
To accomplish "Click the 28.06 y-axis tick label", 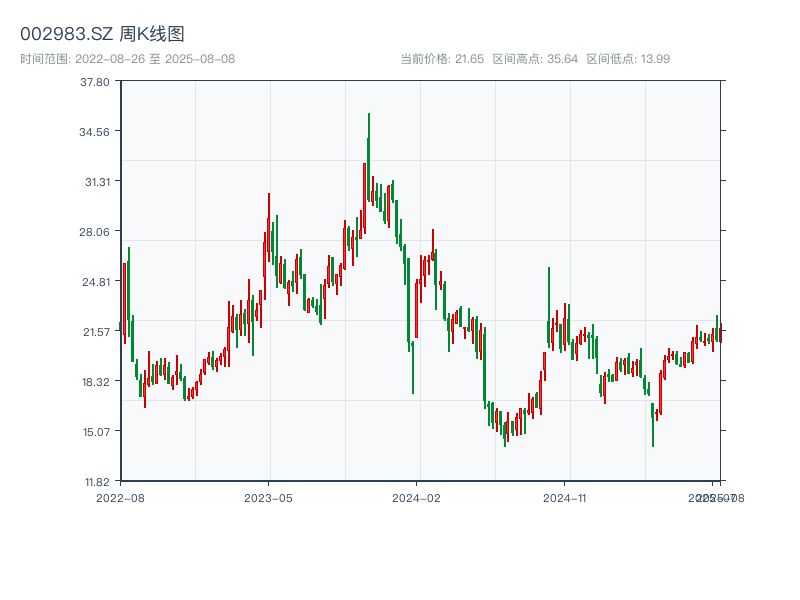I will [x=95, y=232].
